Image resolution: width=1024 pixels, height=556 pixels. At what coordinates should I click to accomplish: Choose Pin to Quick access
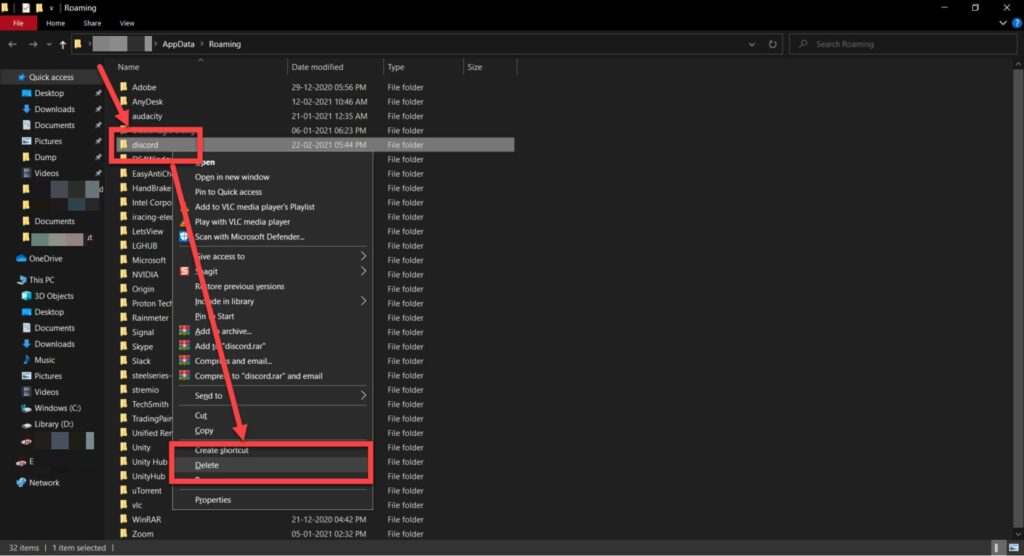click(228, 192)
